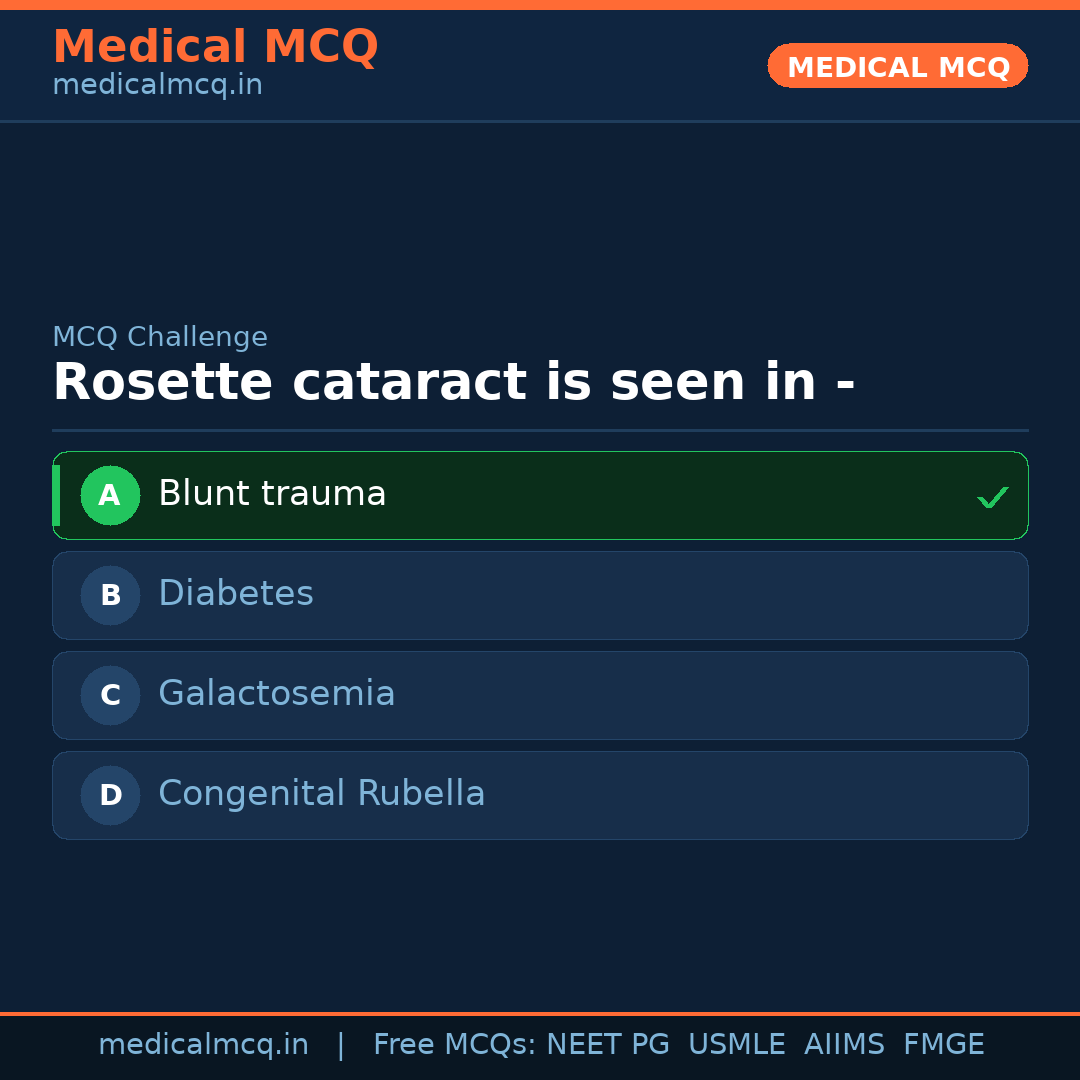The image size is (1080, 1080).
Task: Click the "Medical MCQ" header title
Action: pyautogui.click(x=215, y=47)
